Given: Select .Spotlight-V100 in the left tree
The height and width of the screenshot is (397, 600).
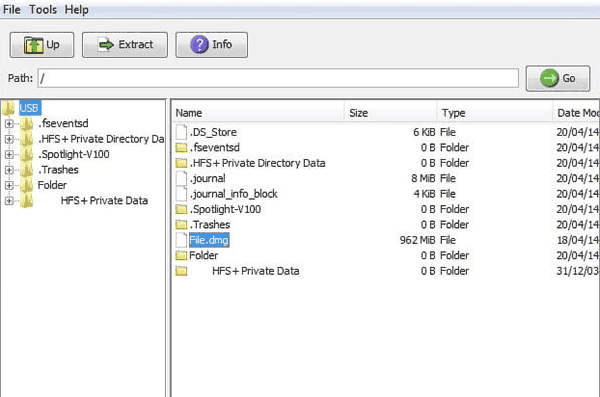Looking at the screenshot, I should [x=73, y=154].
